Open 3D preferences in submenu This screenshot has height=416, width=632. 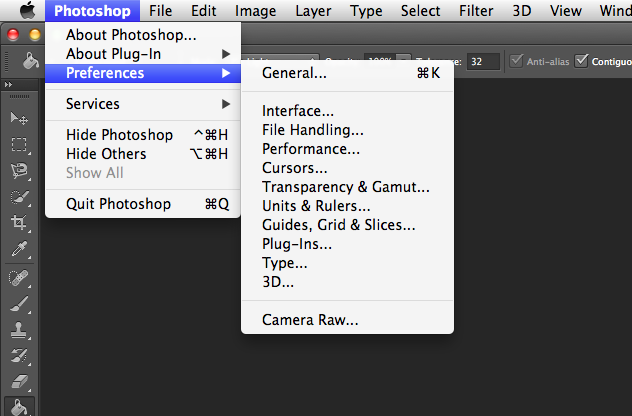click(x=347, y=282)
